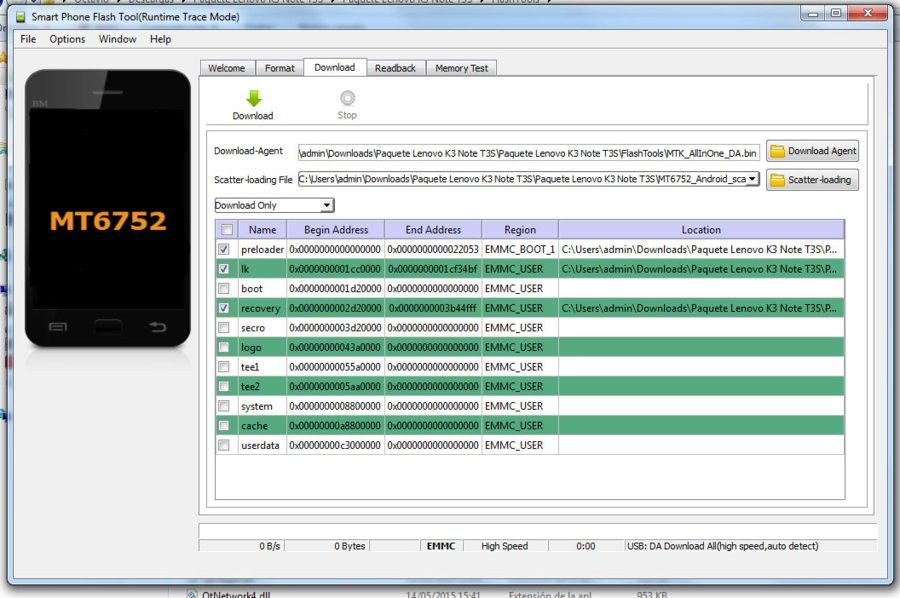The image size is (900, 598).
Task: Open the Options menu
Action: click(x=67, y=39)
